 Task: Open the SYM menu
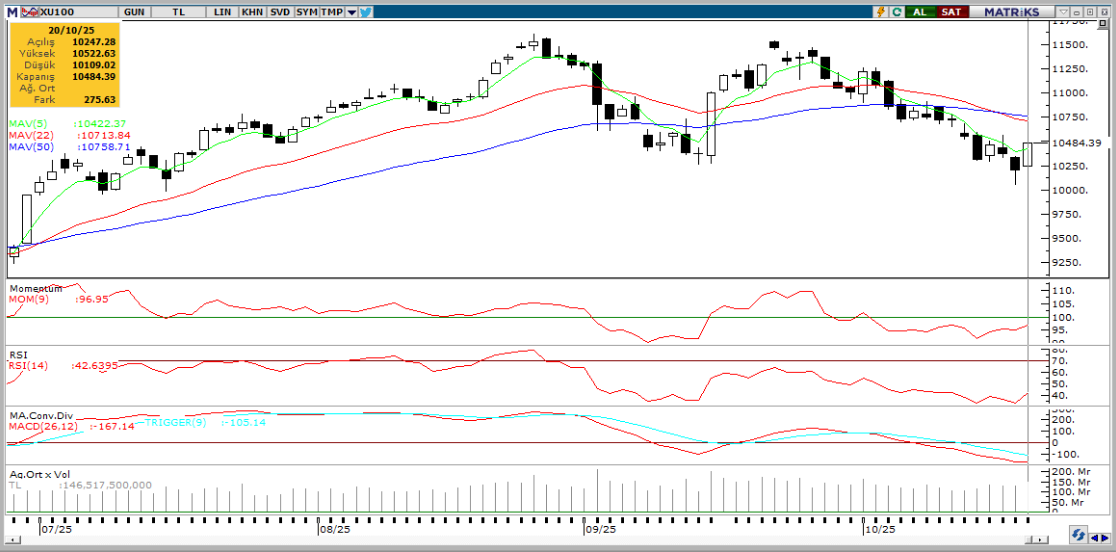[307, 12]
